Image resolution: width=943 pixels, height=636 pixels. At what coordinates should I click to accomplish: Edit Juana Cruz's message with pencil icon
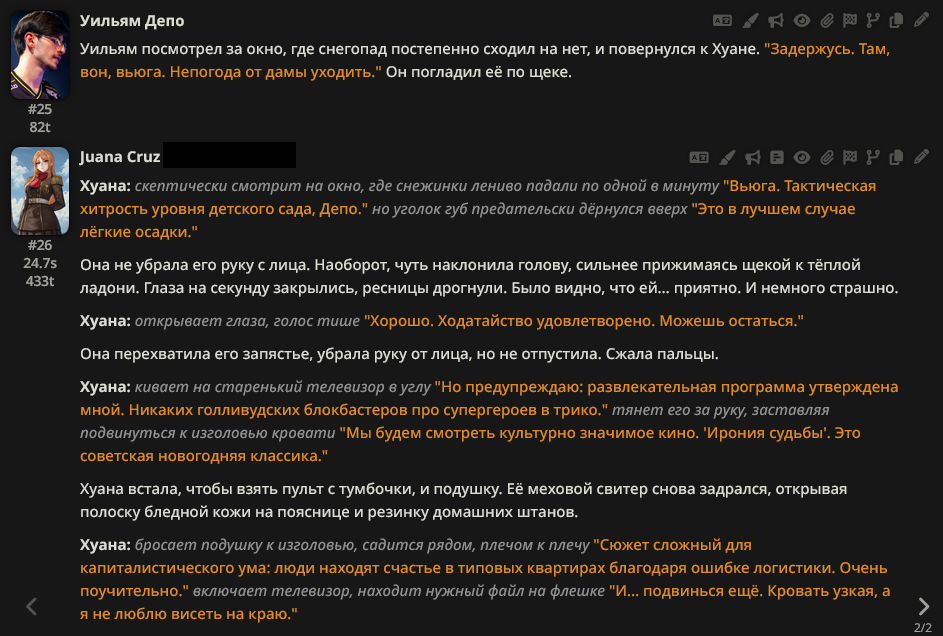(921, 157)
